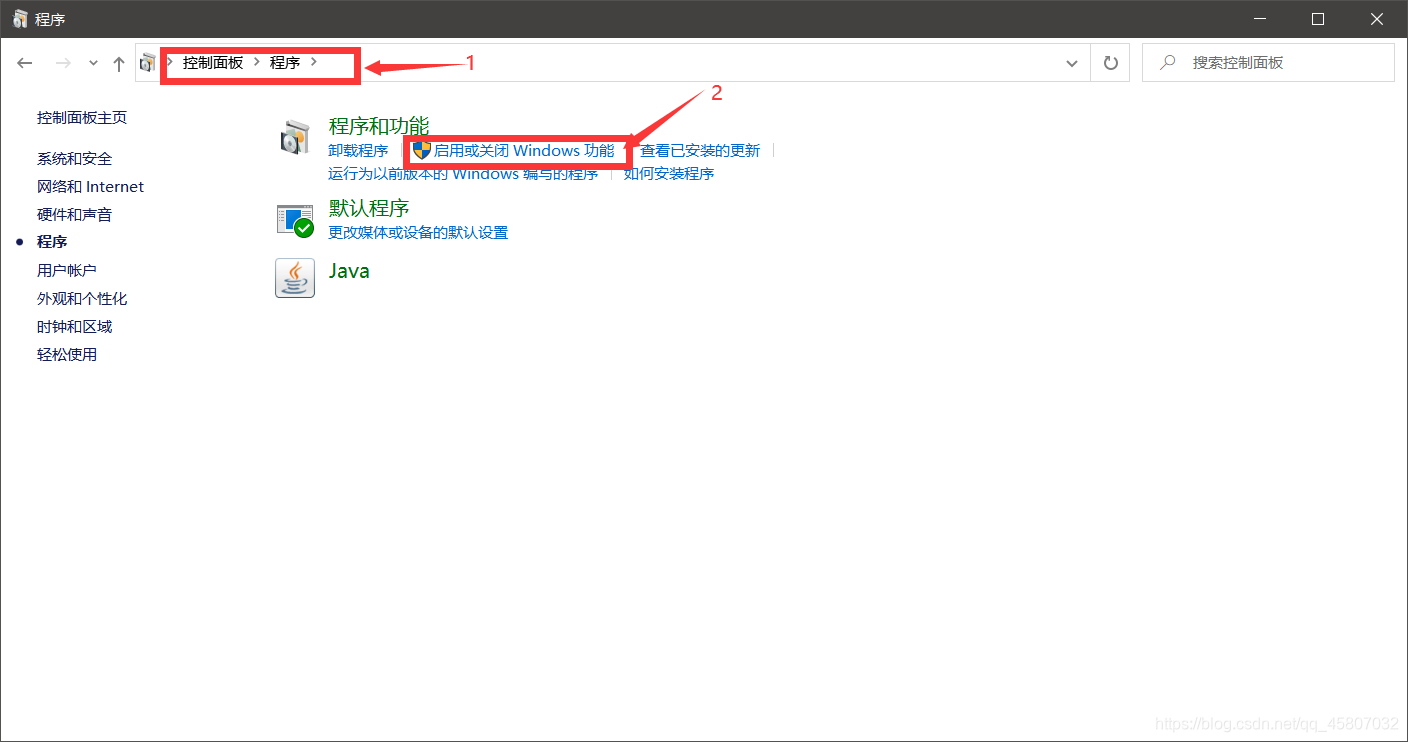Click 更改媒体或设备的默认设置 link
This screenshot has width=1408, height=742.
pyautogui.click(x=418, y=232)
